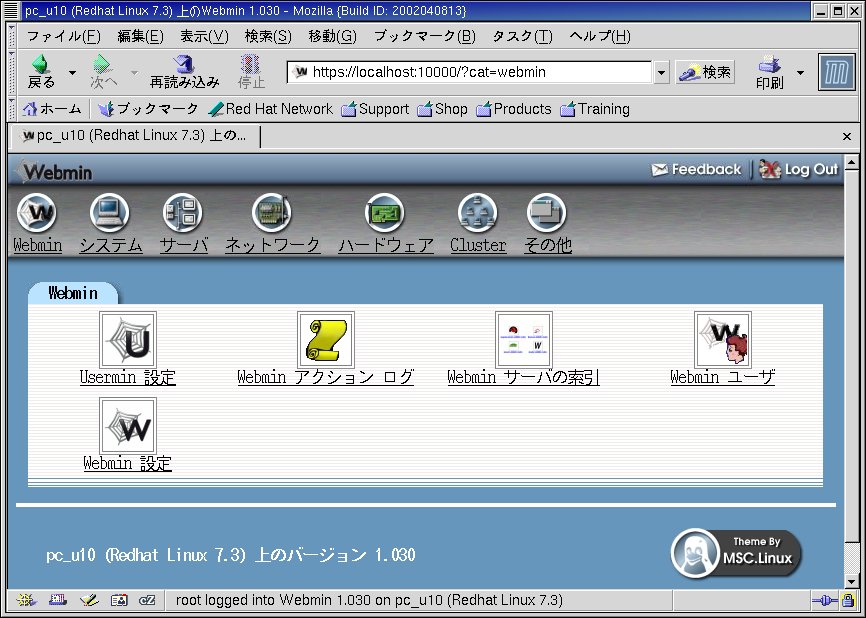This screenshot has width=866, height=618.
Task: Select the Webmin tab on the module panel
Action: 73,293
